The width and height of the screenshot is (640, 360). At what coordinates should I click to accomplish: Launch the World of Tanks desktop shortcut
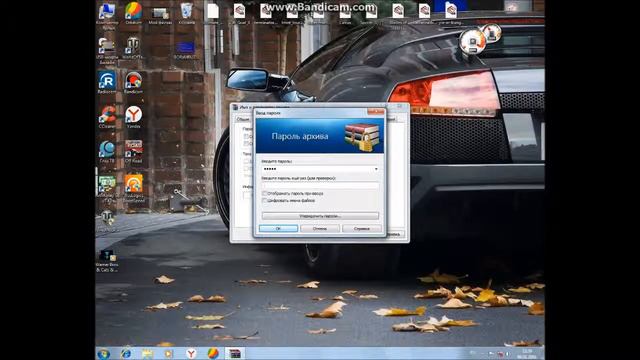tap(133, 48)
